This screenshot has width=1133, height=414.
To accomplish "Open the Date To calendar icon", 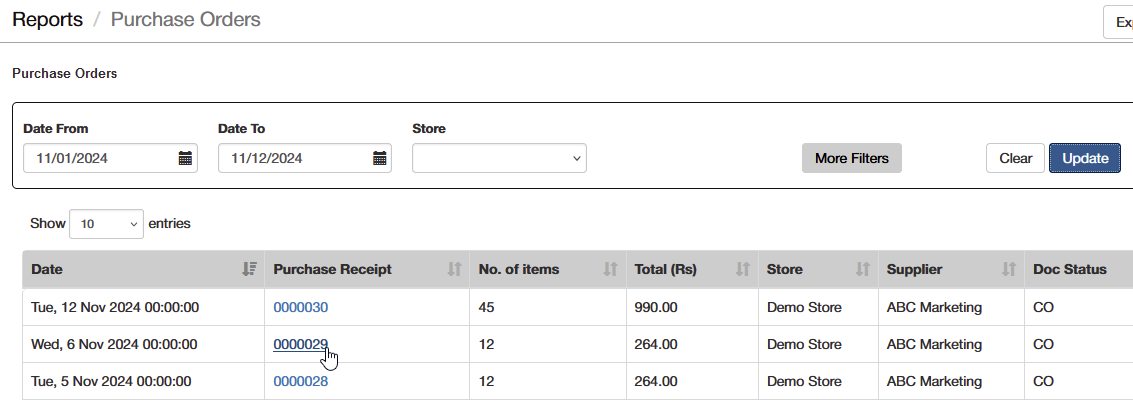I will 379,158.
